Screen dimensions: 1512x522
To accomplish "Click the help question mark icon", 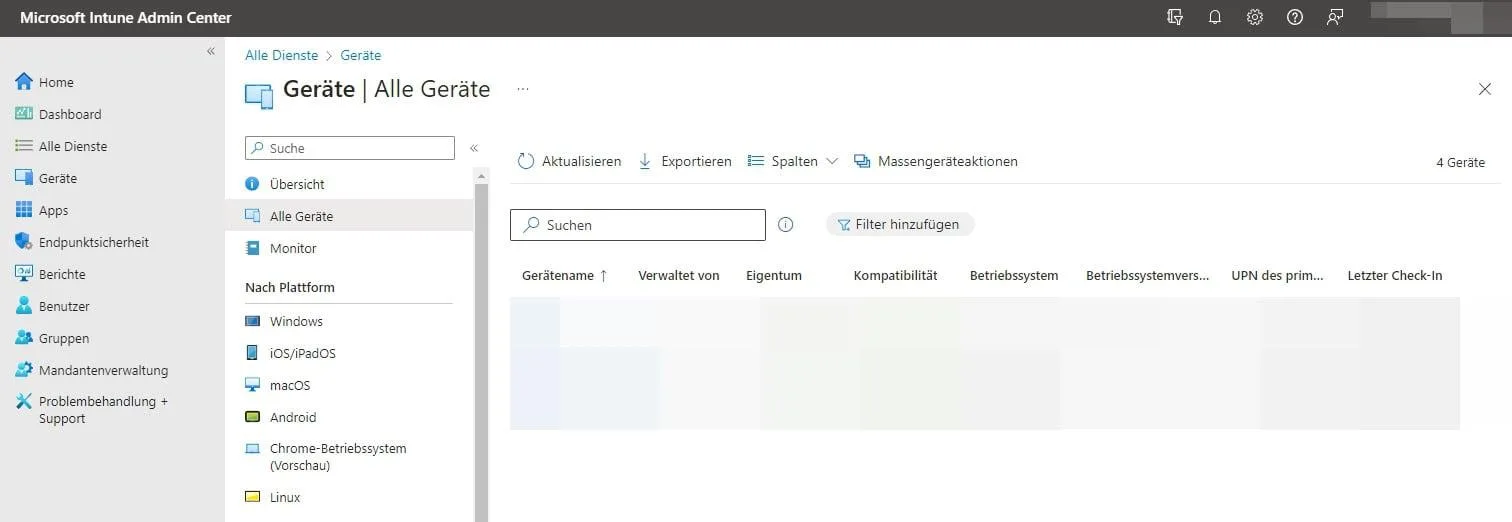I will coord(1295,17).
